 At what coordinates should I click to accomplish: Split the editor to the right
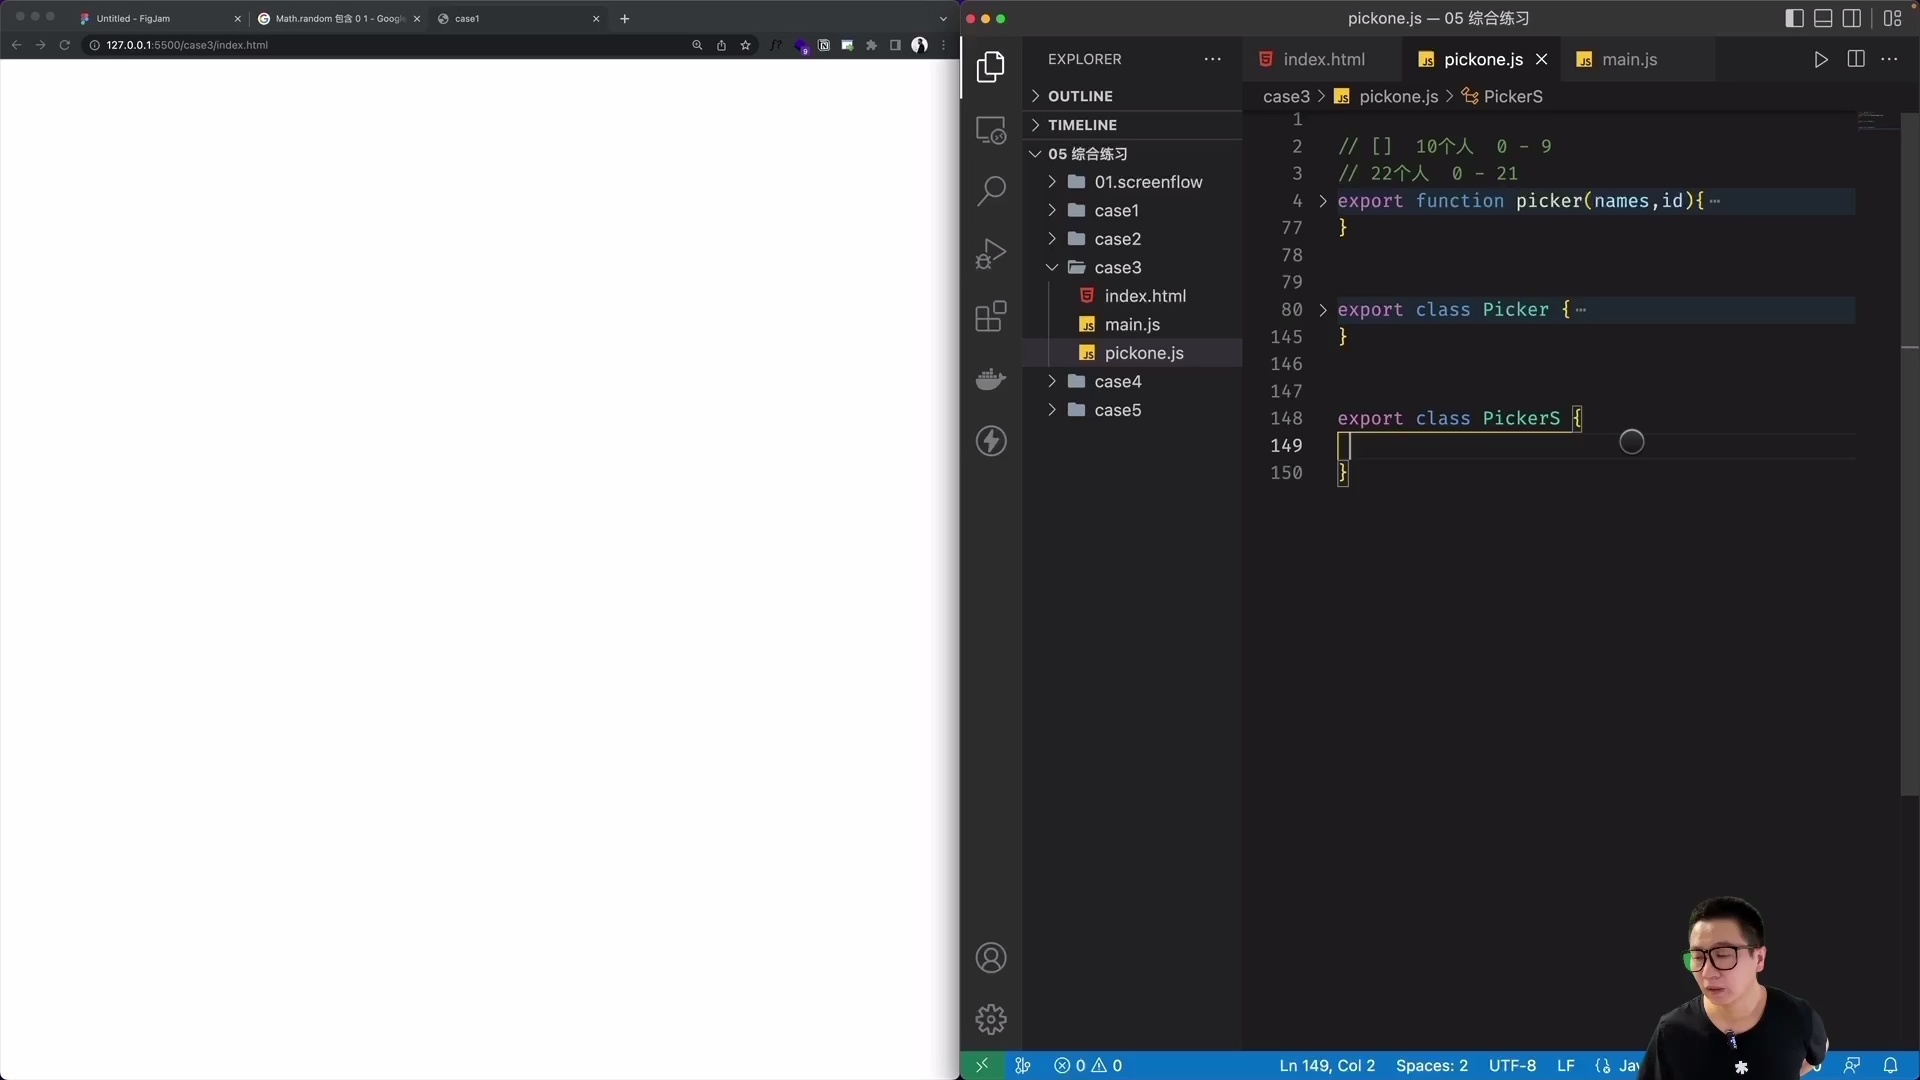[1856, 59]
